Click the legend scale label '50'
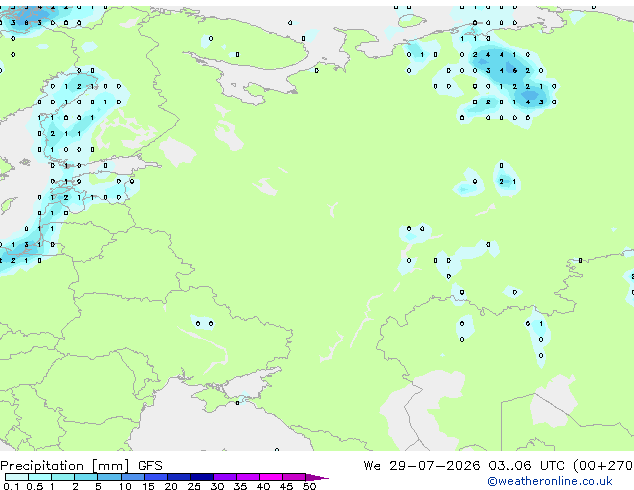Screen dimensions: 634x490 pyautogui.click(x=310, y=486)
